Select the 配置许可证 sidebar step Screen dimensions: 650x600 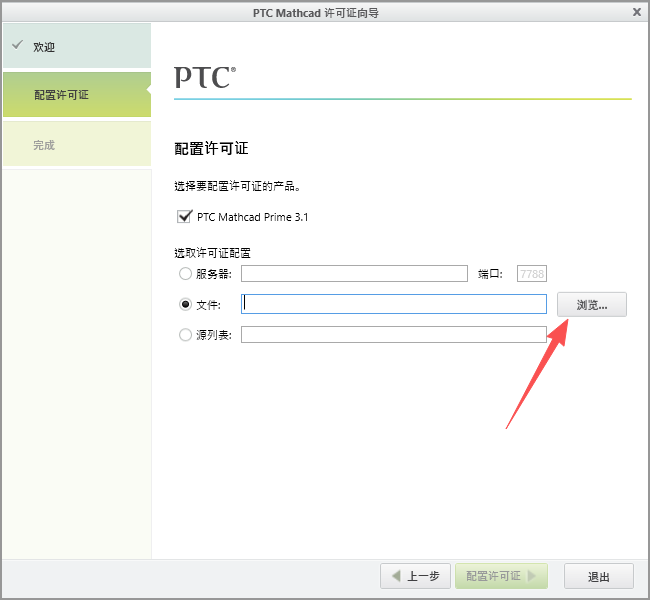click(x=77, y=95)
